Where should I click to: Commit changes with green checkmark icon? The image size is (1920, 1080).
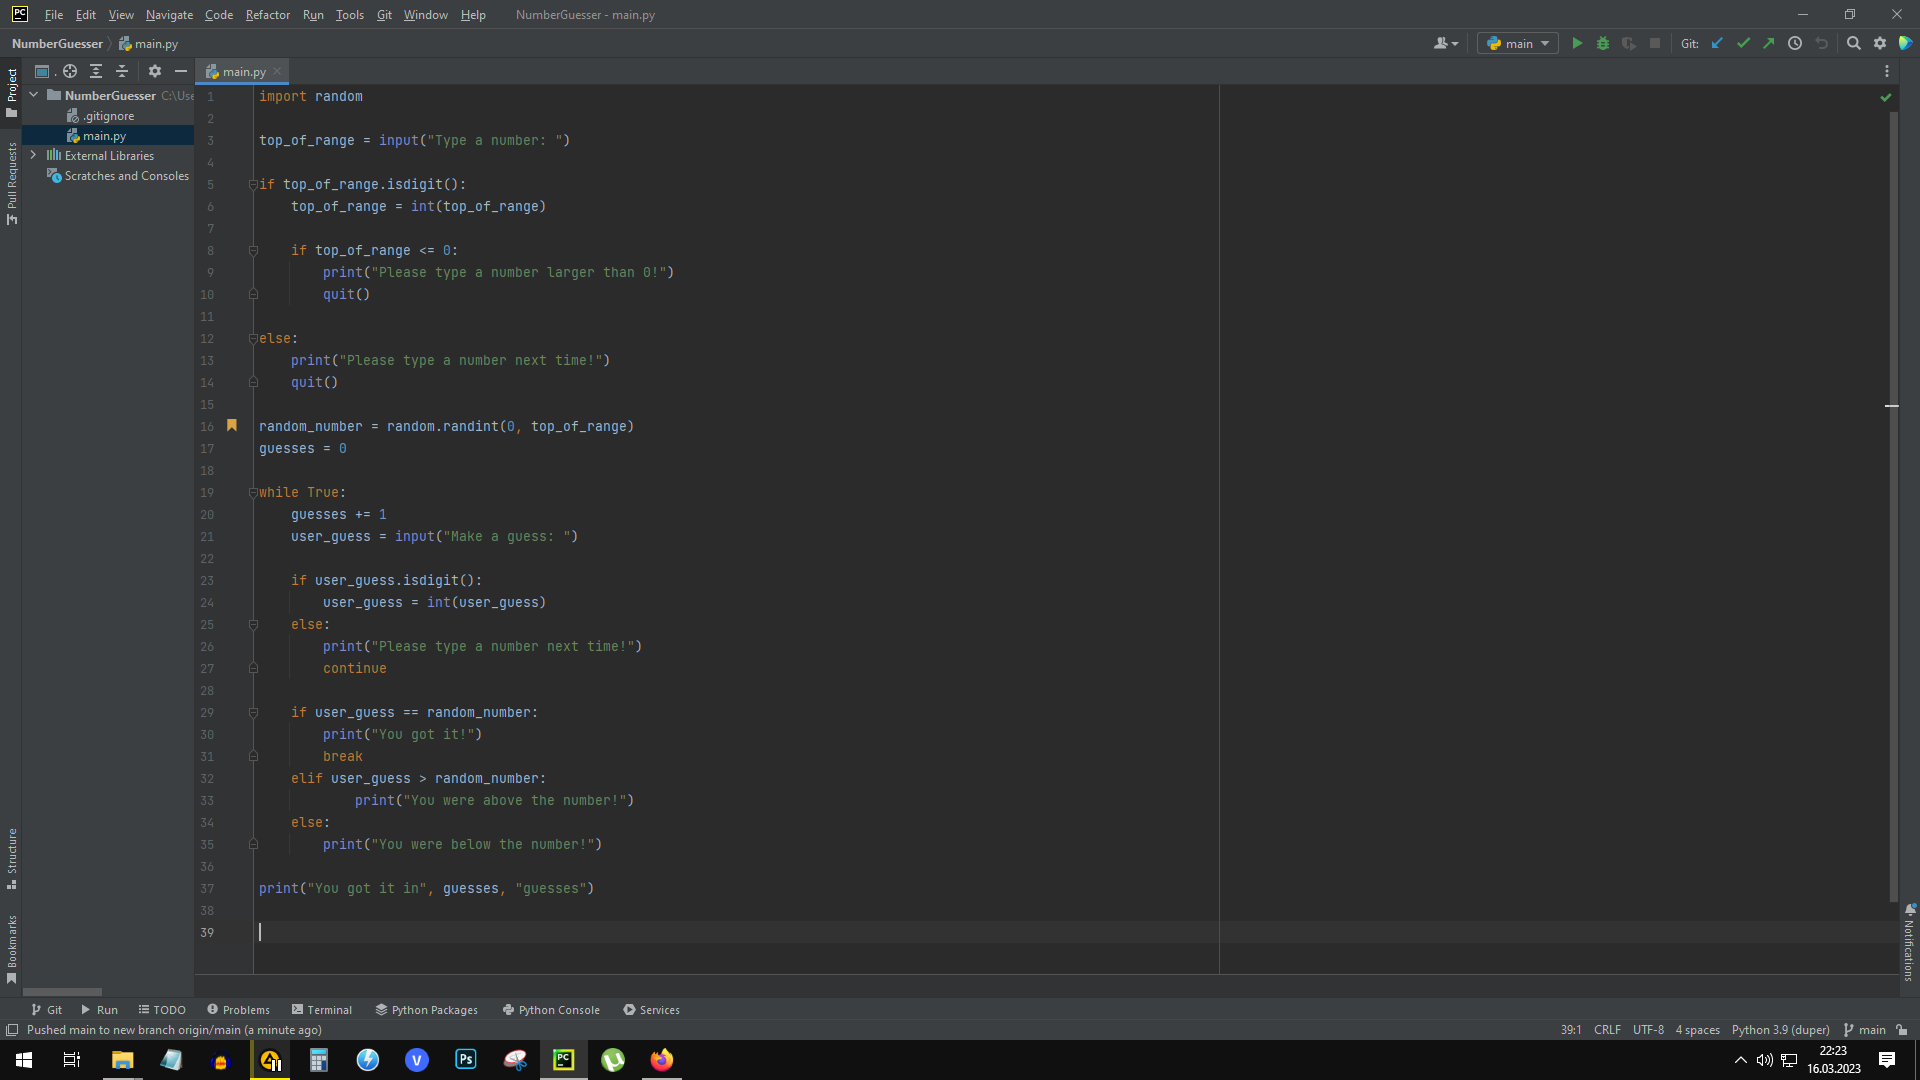tap(1743, 43)
